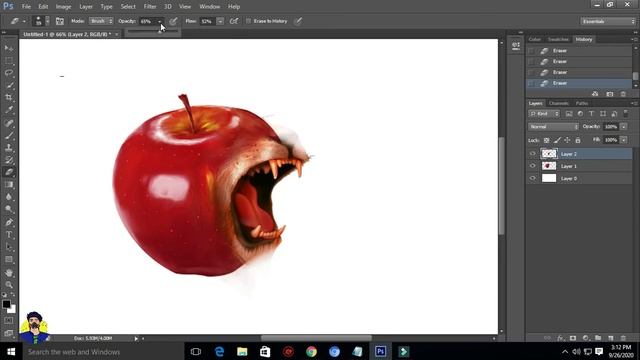Filter layers by pixel layers

pos(569,114)
